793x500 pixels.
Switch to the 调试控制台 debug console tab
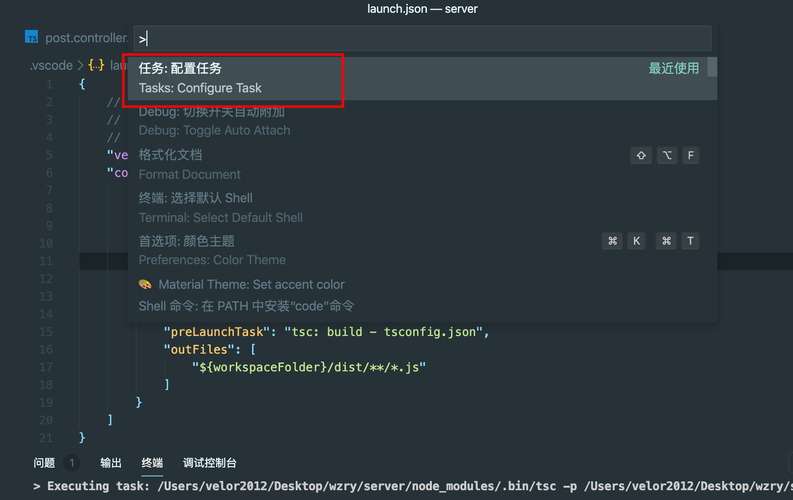point(209,463)
